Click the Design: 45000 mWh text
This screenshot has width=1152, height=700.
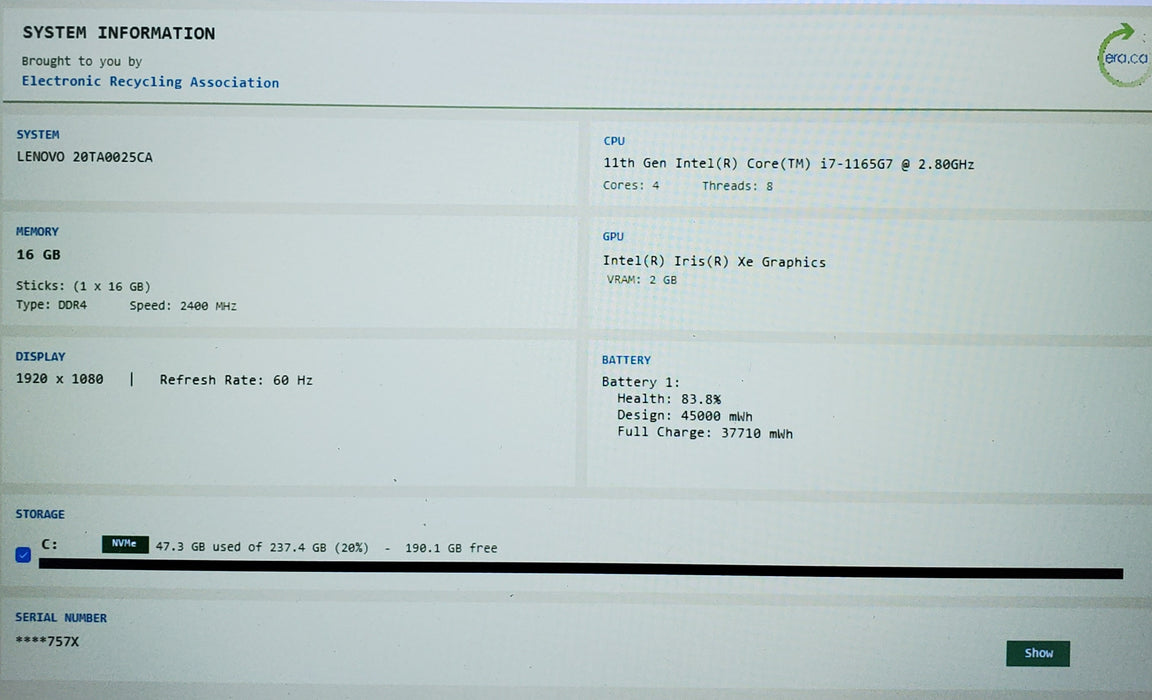click(x=685, y=416)
